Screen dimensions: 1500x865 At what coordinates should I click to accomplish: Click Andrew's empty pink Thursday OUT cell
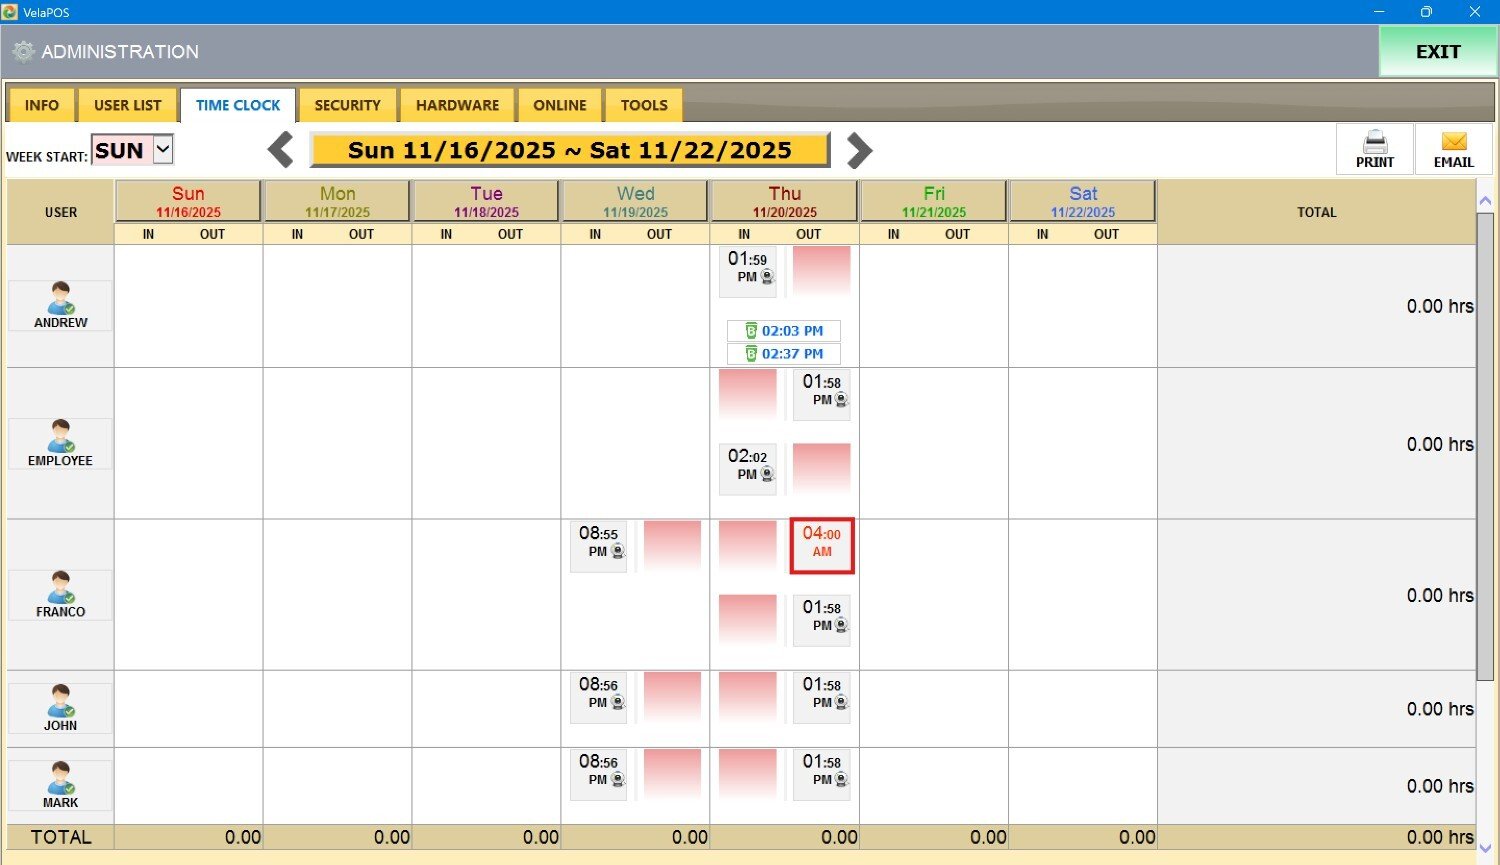coord(822,271)
